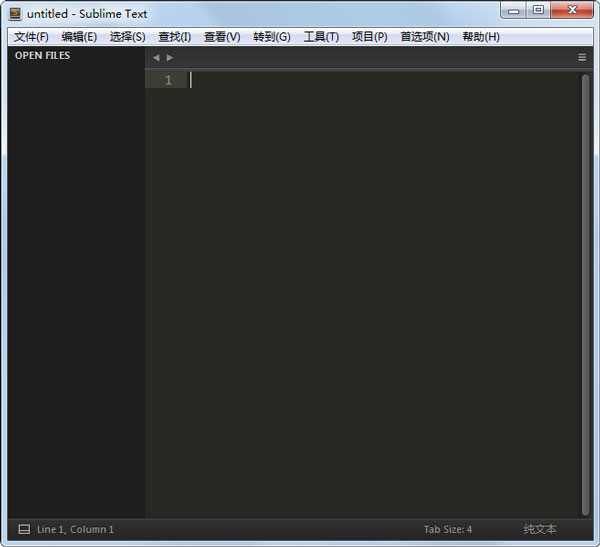Open the 首选项(N) menu
The height and width of the screenshot is (547, 600).
tap(425, 37)
